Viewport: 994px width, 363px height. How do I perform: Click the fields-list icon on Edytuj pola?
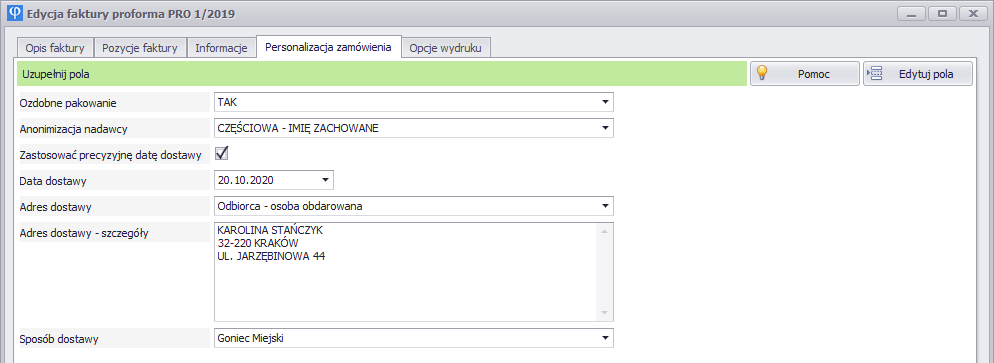point(875,73)
